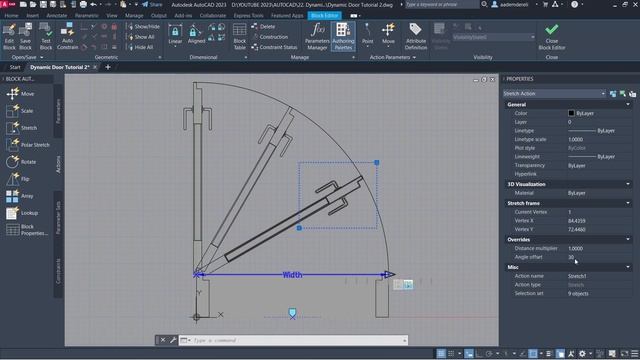Screen dimensions: 640x360
Task: Select the Linear dimensional constraint
Action: pyautogui.click(x=175, y=35)
